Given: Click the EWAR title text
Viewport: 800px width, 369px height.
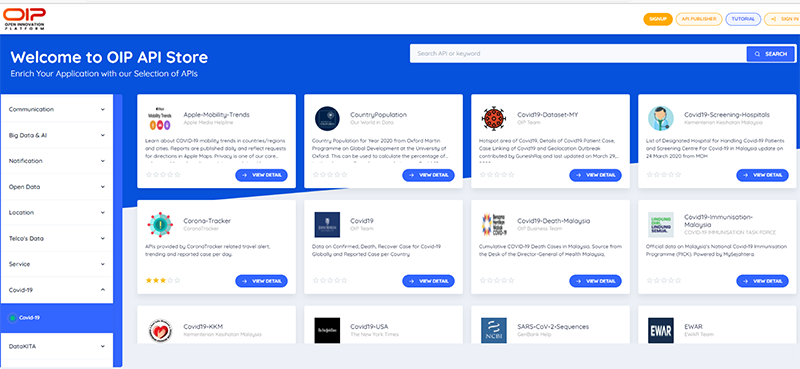Looking at the screenshot, I should [x=693, y=327].
